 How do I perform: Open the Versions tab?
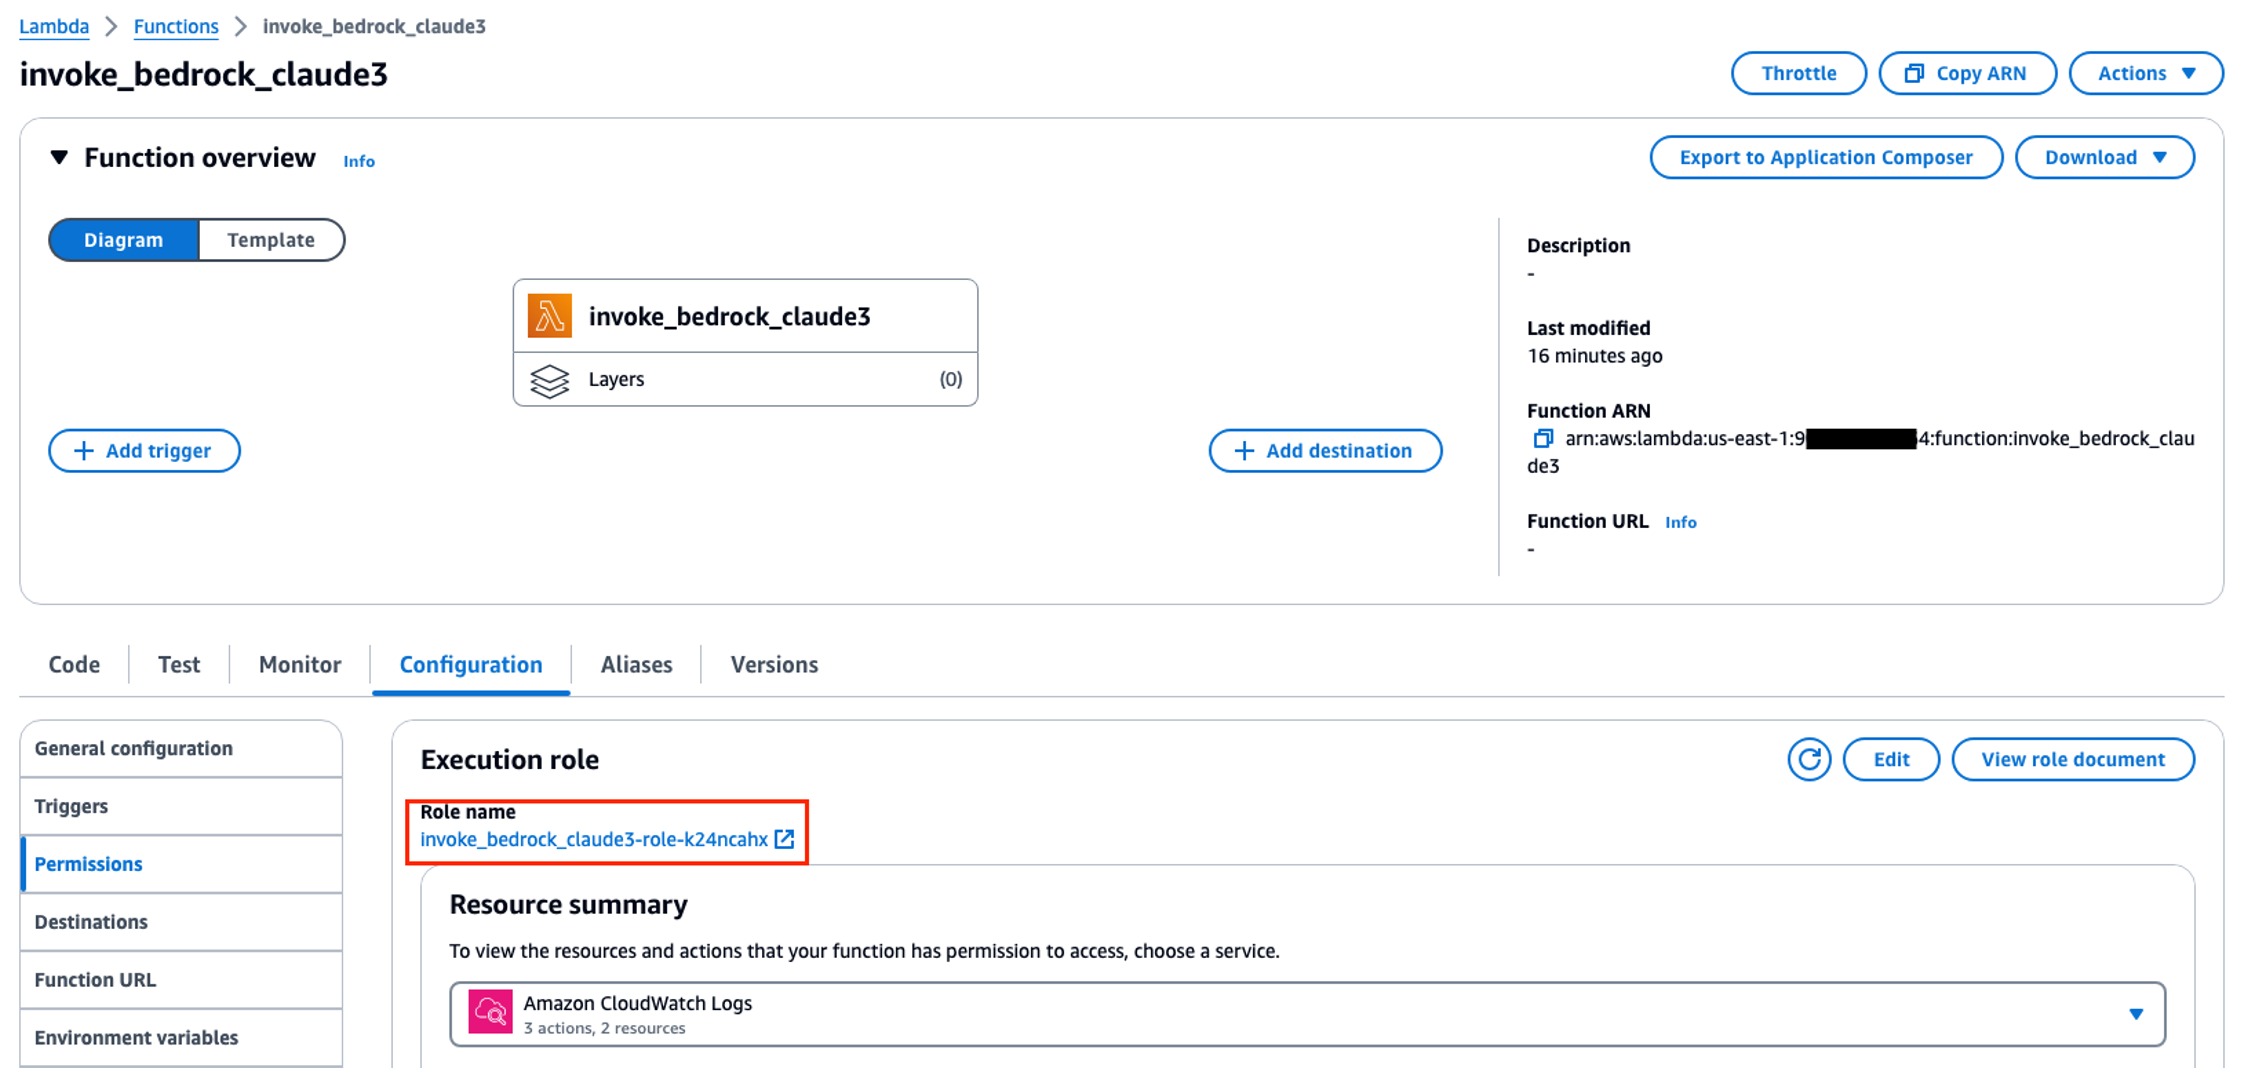coord(774,664)
